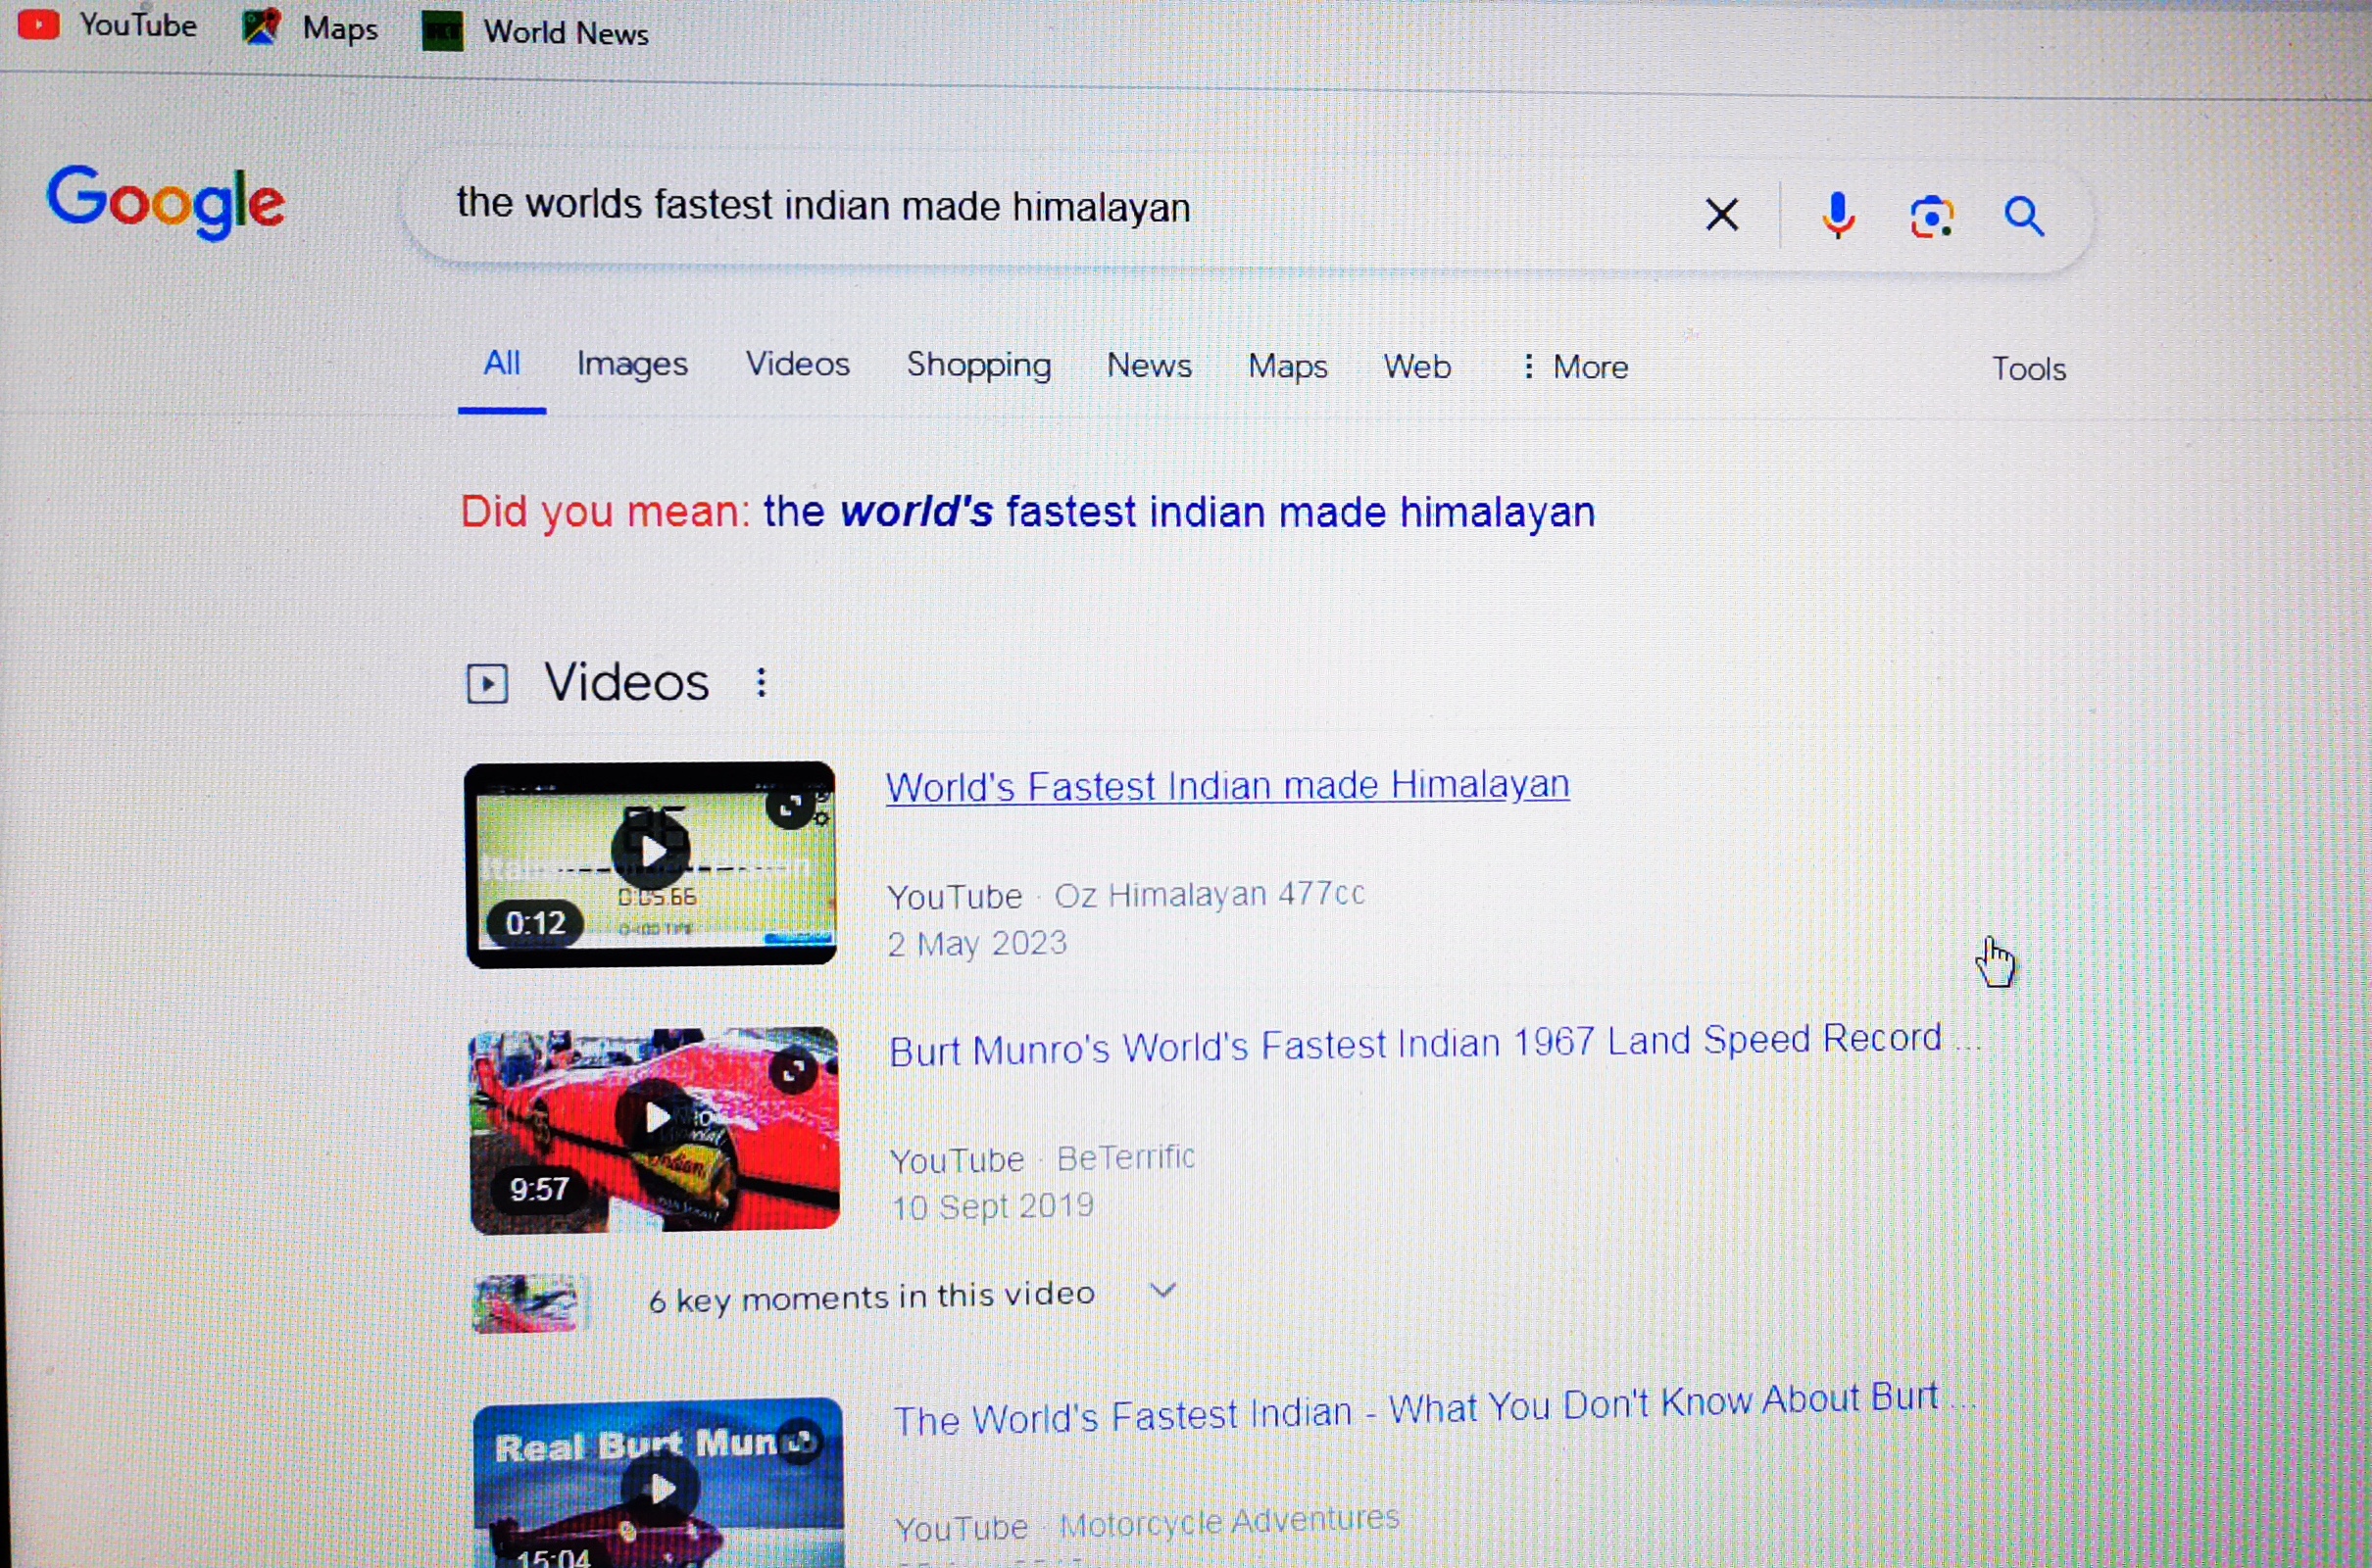Click inside the search query text field
This screenshot has width=2372, height=1568.
coord(1000,207)
